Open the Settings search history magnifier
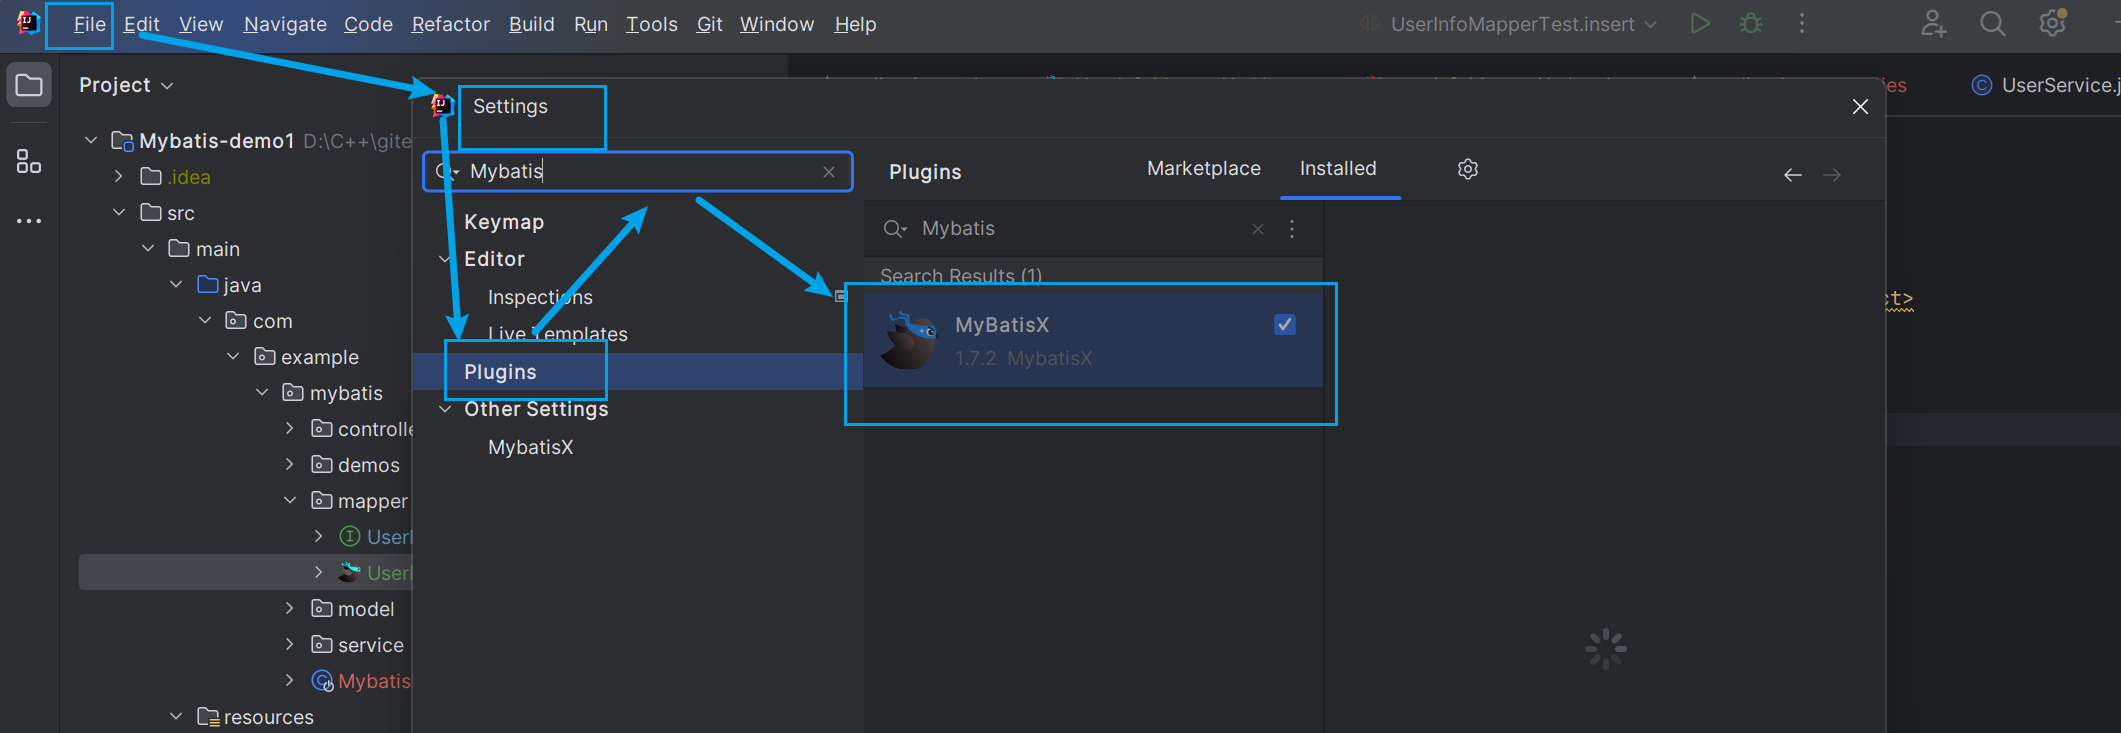2121x733 pixels. (445, 171)
